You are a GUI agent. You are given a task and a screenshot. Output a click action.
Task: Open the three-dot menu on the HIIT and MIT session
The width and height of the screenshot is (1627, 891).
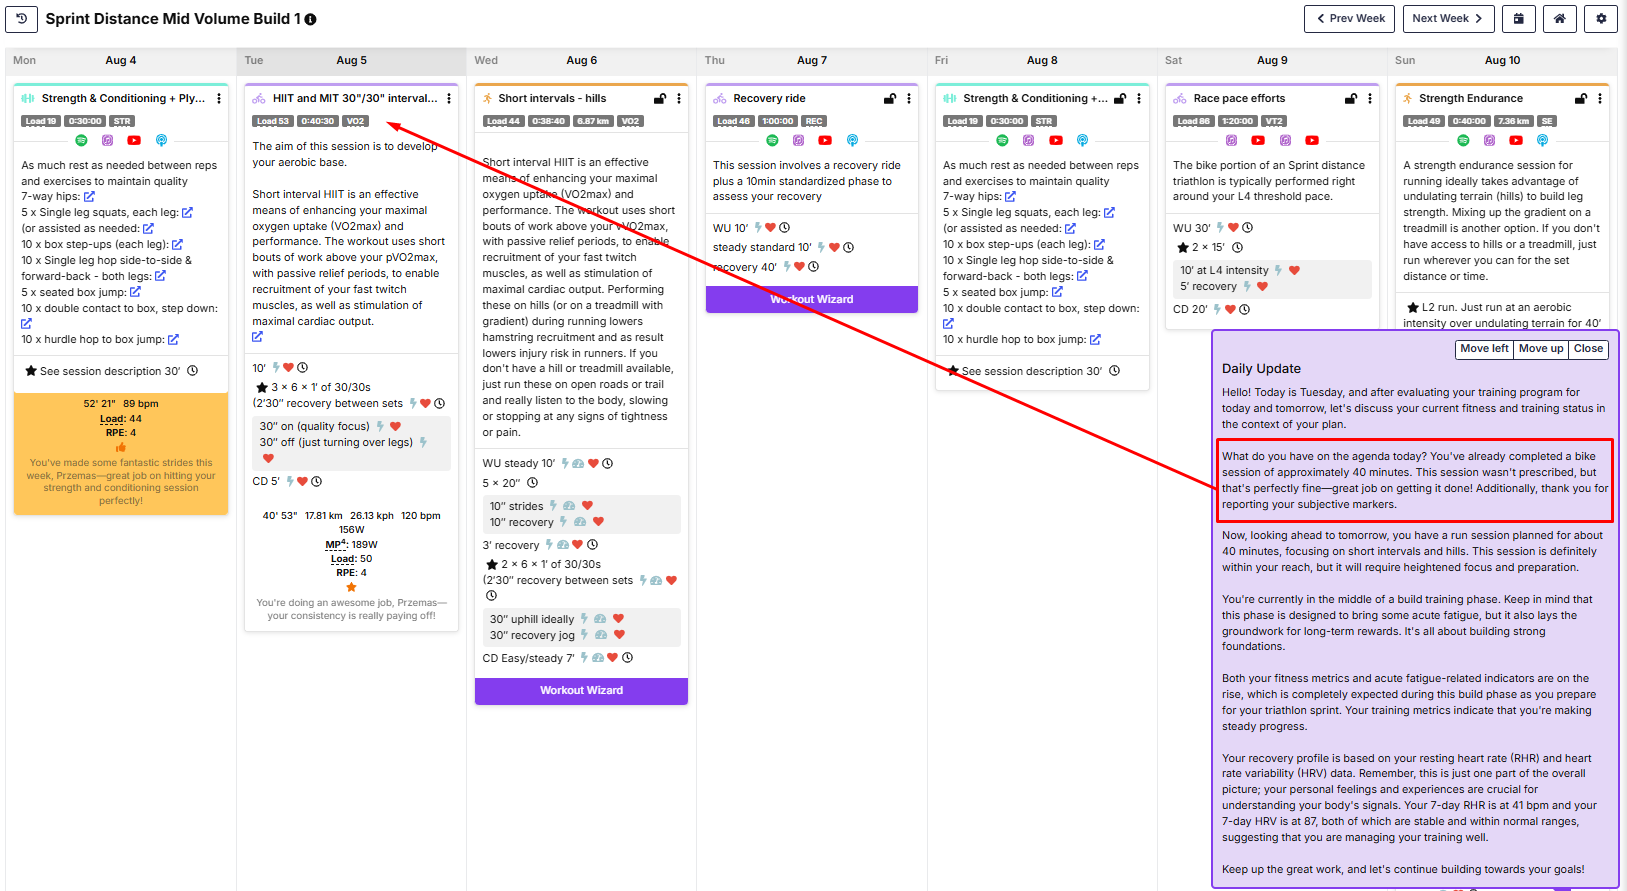(x=449, y=99)
